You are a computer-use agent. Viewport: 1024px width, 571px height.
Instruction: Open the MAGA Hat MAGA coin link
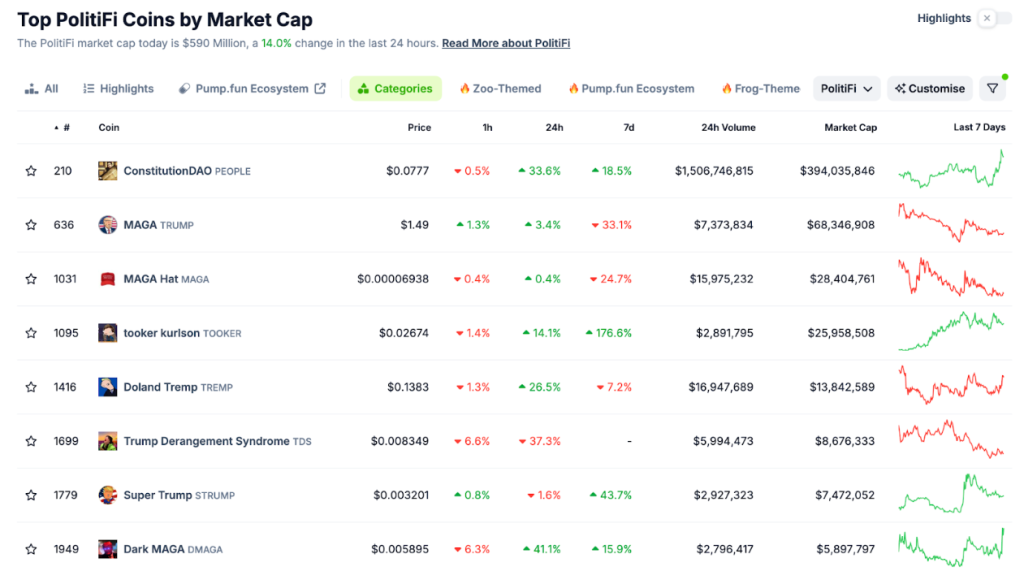[x=167, y=279]
